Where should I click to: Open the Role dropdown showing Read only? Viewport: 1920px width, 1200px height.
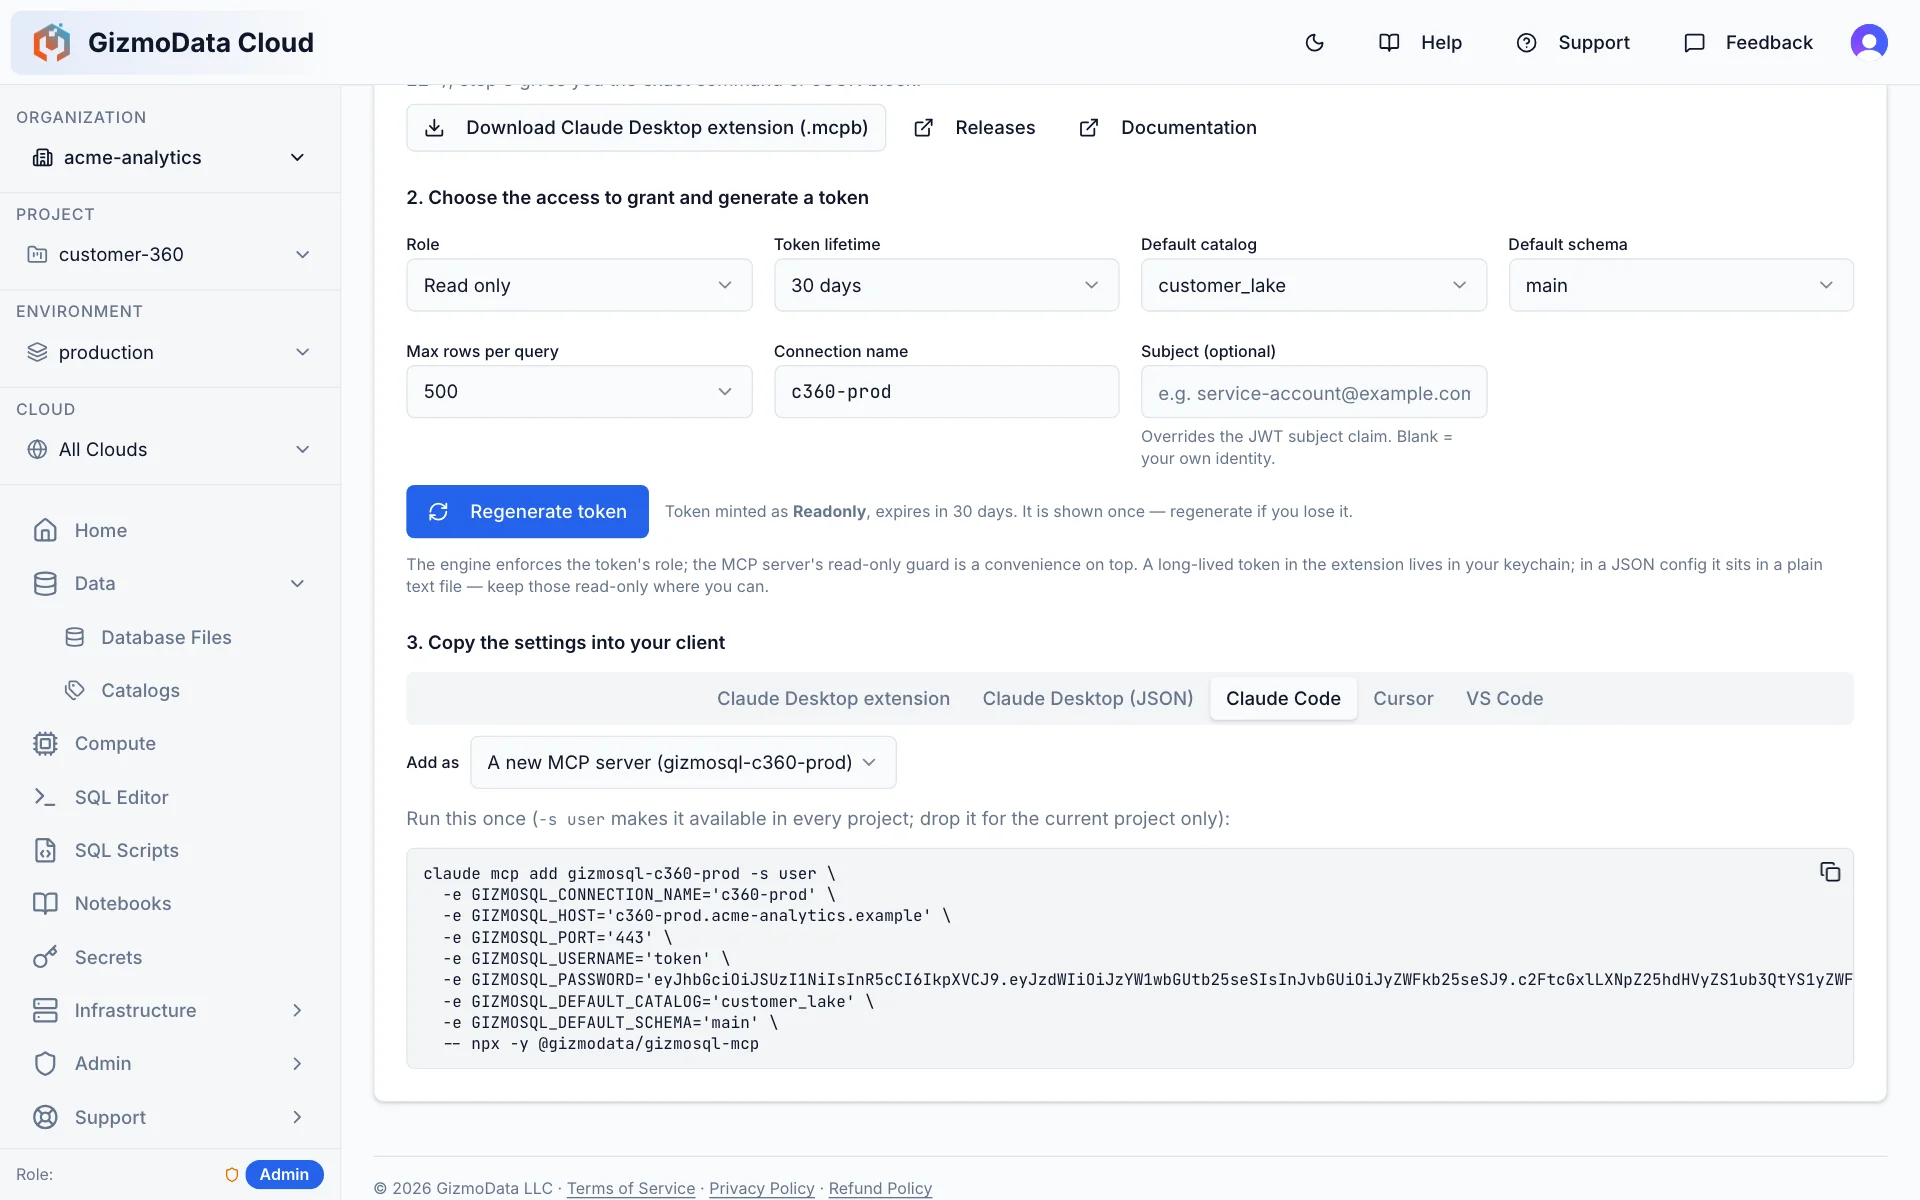point(579,285)
